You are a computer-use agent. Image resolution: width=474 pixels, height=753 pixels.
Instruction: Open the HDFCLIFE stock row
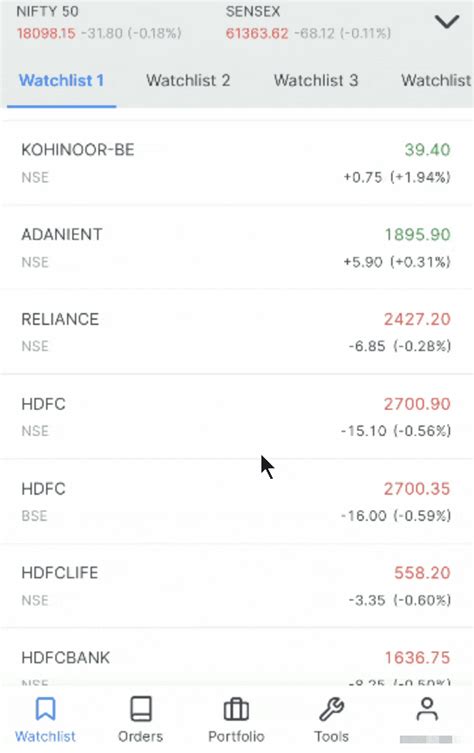click(237, 586)
